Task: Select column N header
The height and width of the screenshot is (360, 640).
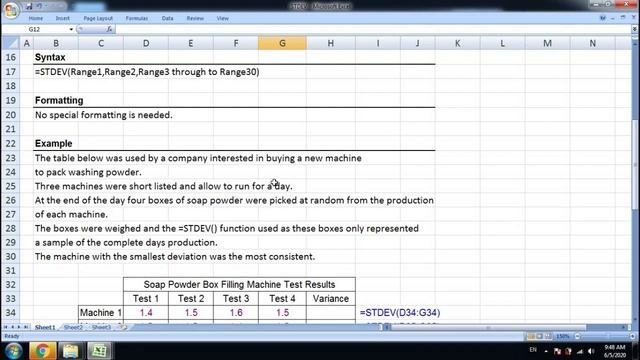Action: [x=592, y=43]
